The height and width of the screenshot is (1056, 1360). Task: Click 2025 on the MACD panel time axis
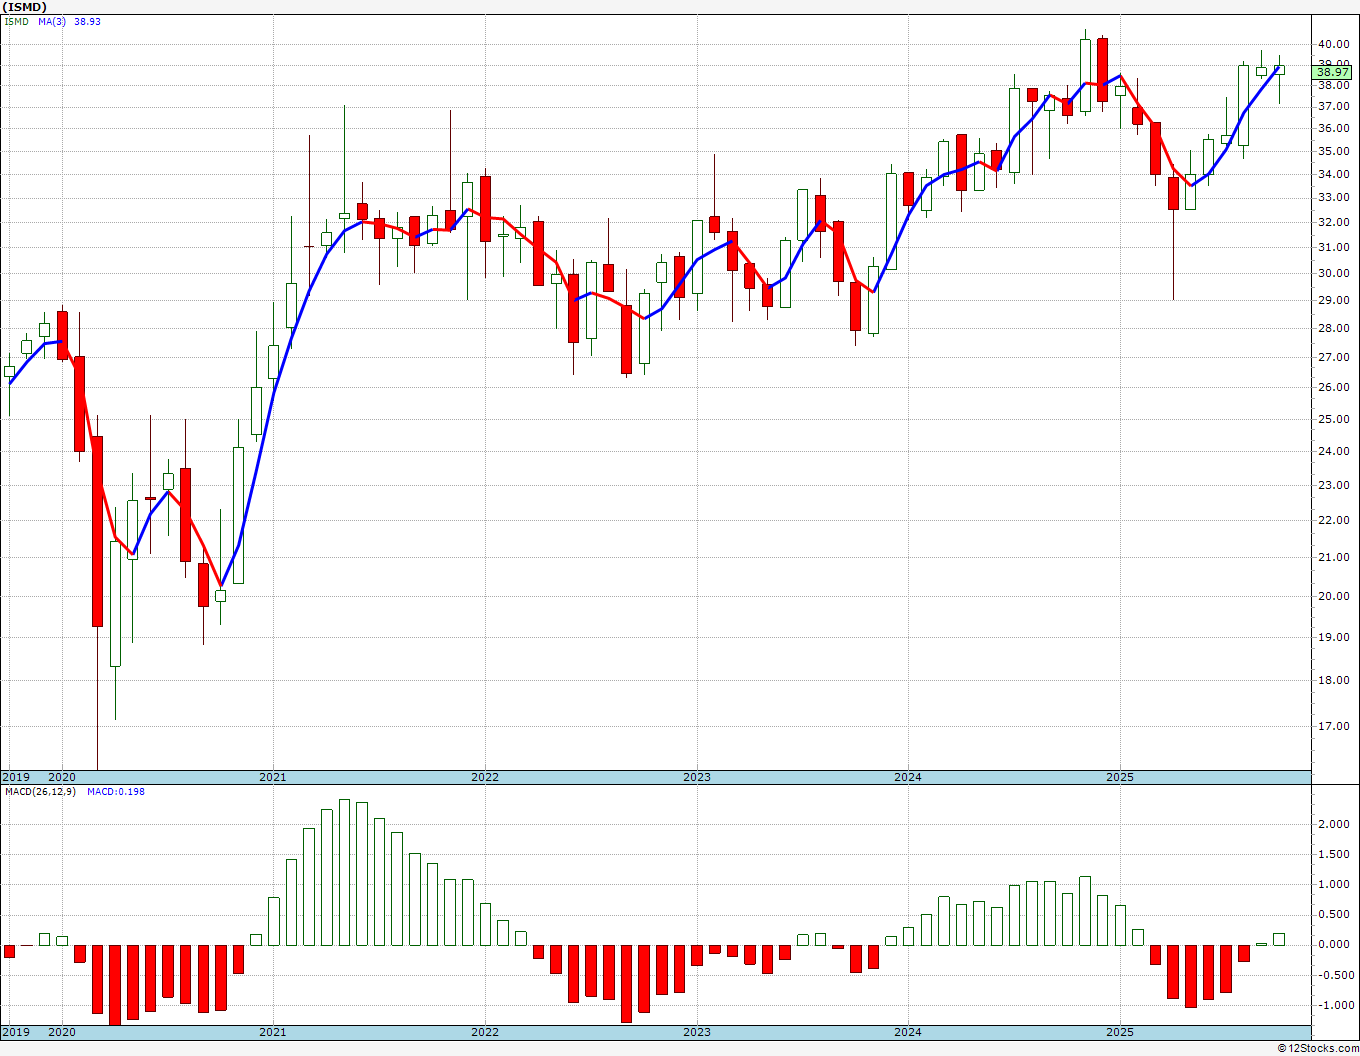[x=1120, y=1032]
